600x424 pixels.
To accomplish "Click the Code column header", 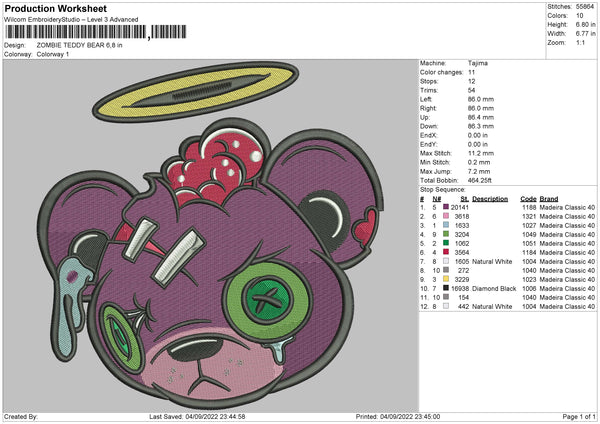I will (528, 199).
